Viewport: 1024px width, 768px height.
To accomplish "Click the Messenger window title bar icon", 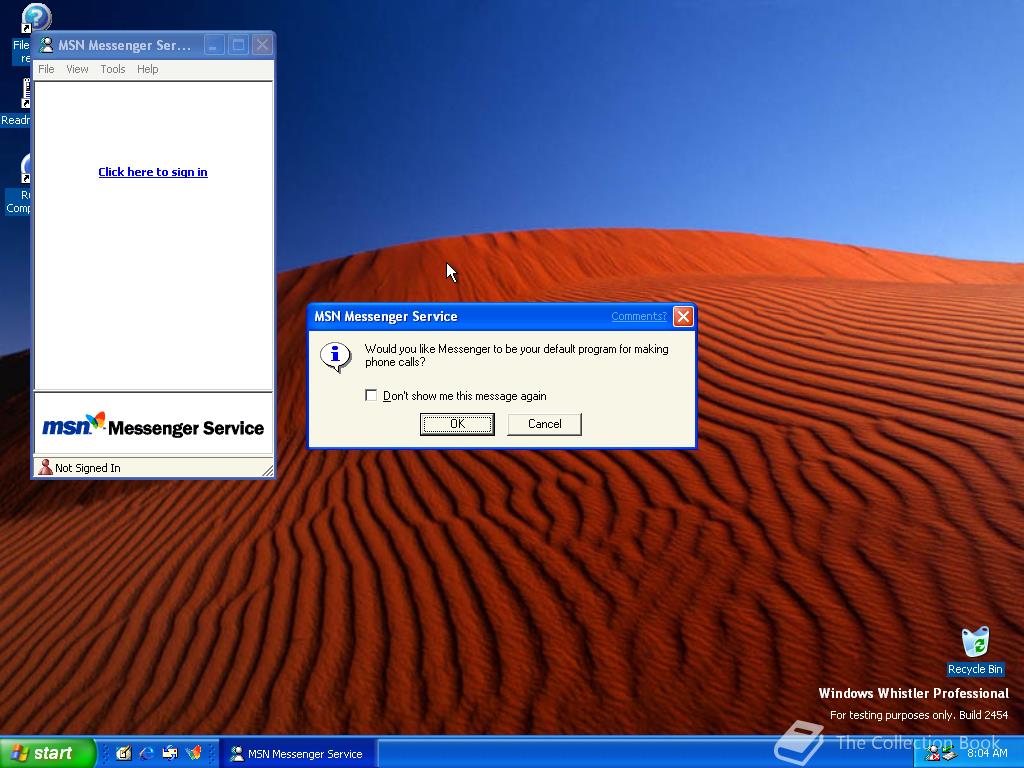I will point(46,45).
